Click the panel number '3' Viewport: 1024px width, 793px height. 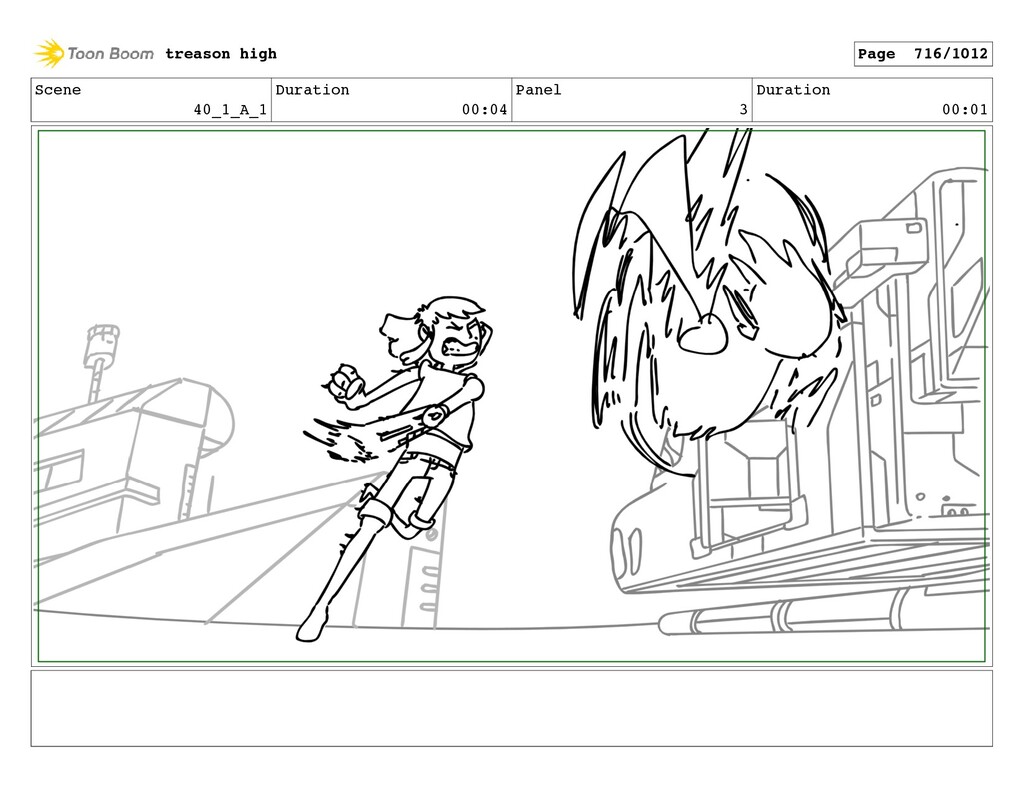pyautogui.click(x=743, y=110)
